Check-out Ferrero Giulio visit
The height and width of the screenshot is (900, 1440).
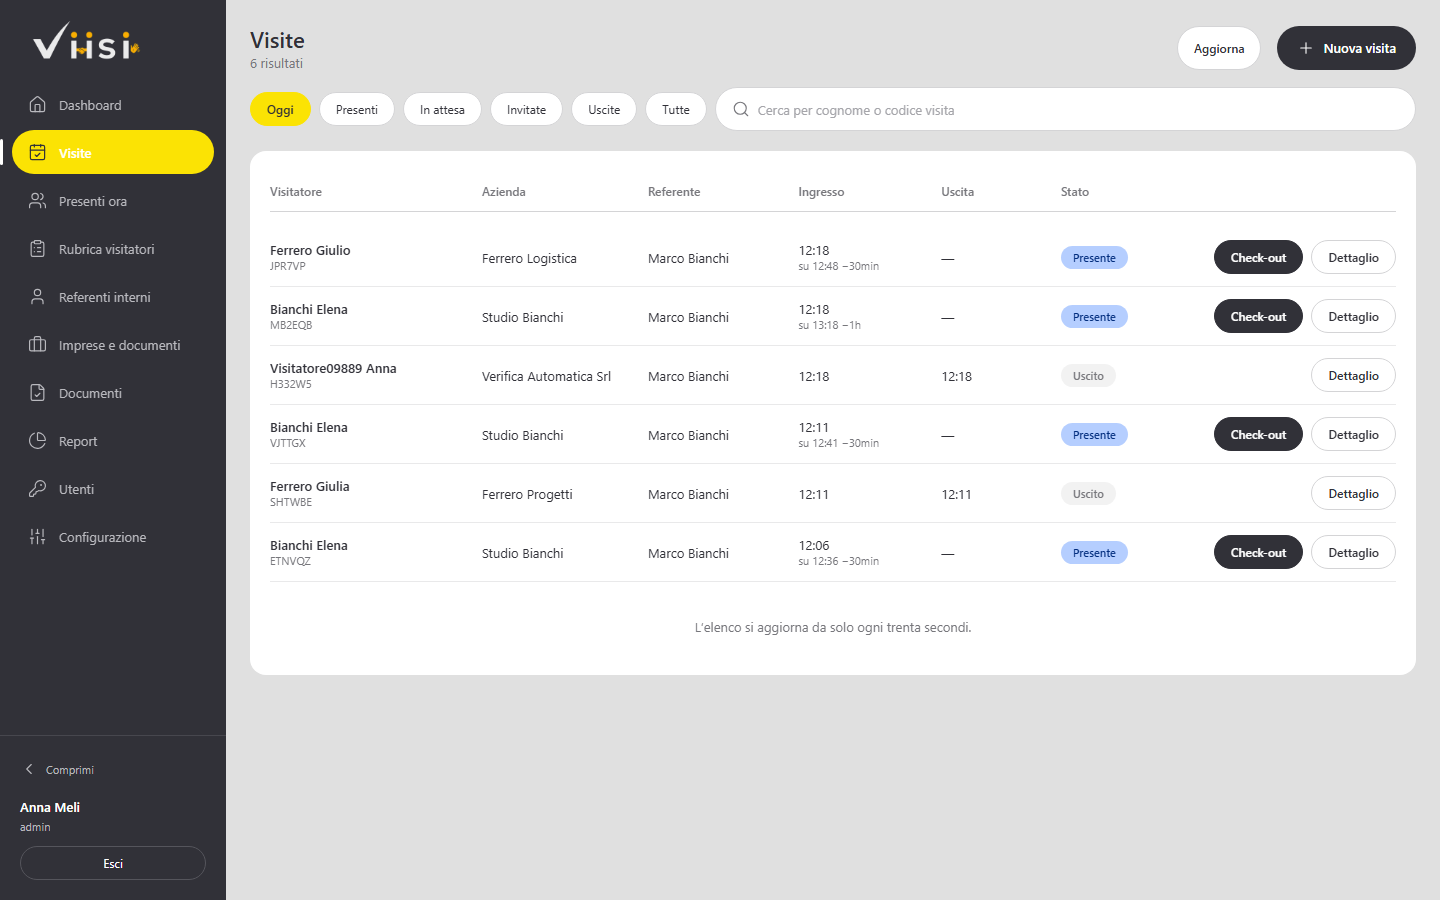pos(1258,257)
